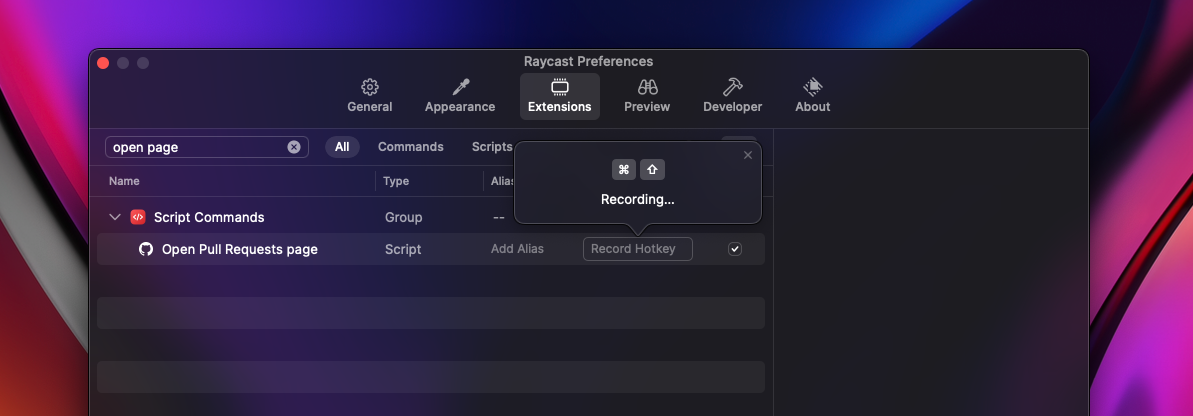Screen dimensions: 1193x416
Task: Open Preview via the binoculars icon
Action: coord(647,87)
